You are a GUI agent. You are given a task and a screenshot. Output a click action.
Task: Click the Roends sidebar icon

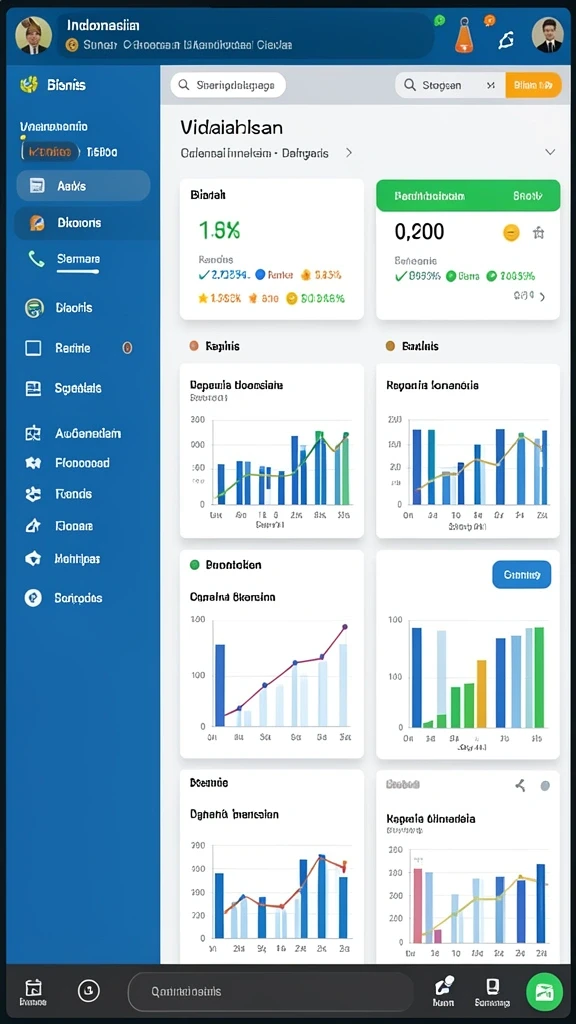click(33, 494)
